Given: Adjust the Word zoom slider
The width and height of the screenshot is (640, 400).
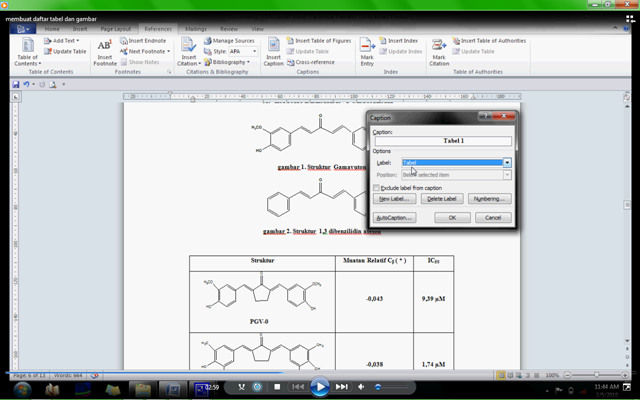Looking at the screenshot, I should pyautogui.click(x=596, y=375).
